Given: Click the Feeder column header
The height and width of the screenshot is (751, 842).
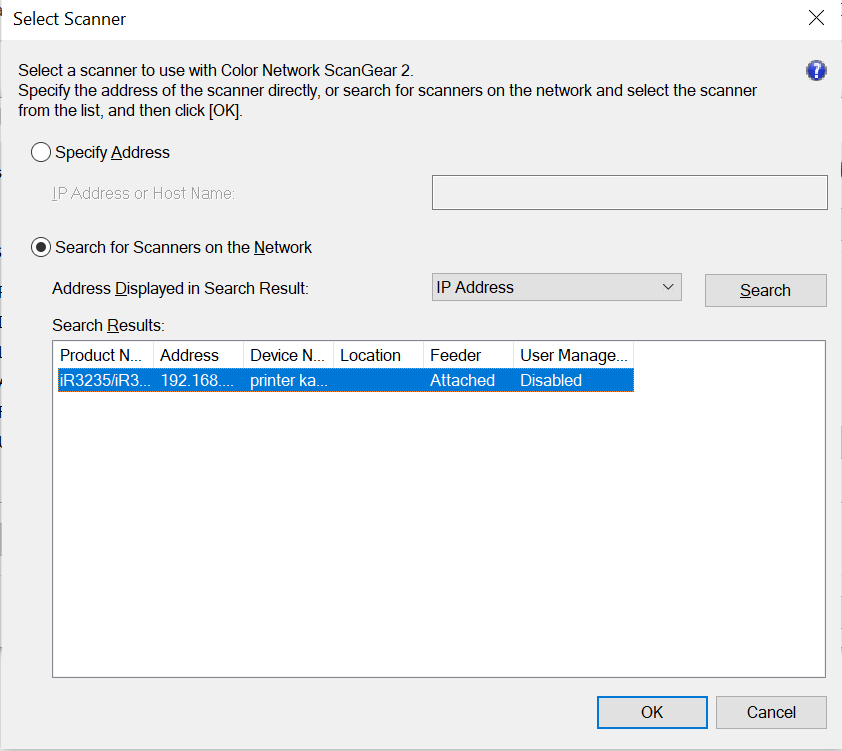Looking at the screenshot, I should tap(468, 355).
